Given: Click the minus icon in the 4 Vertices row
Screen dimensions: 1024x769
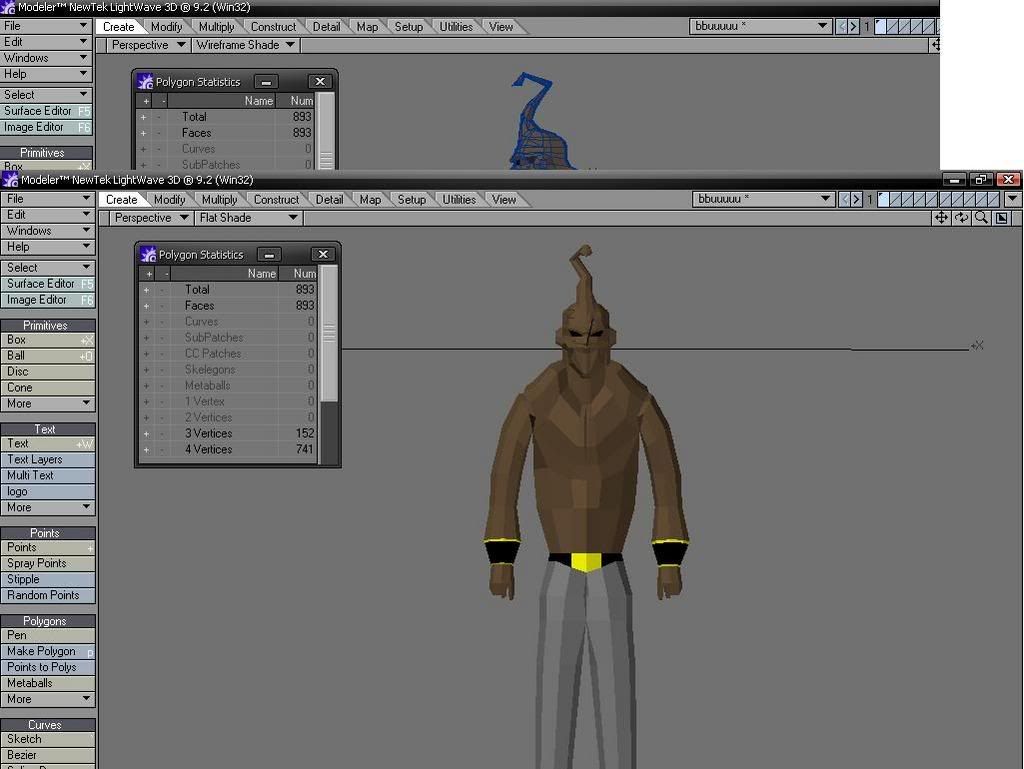Looking at the screenshot, I should pyautogui.click(x=163, y=450).
